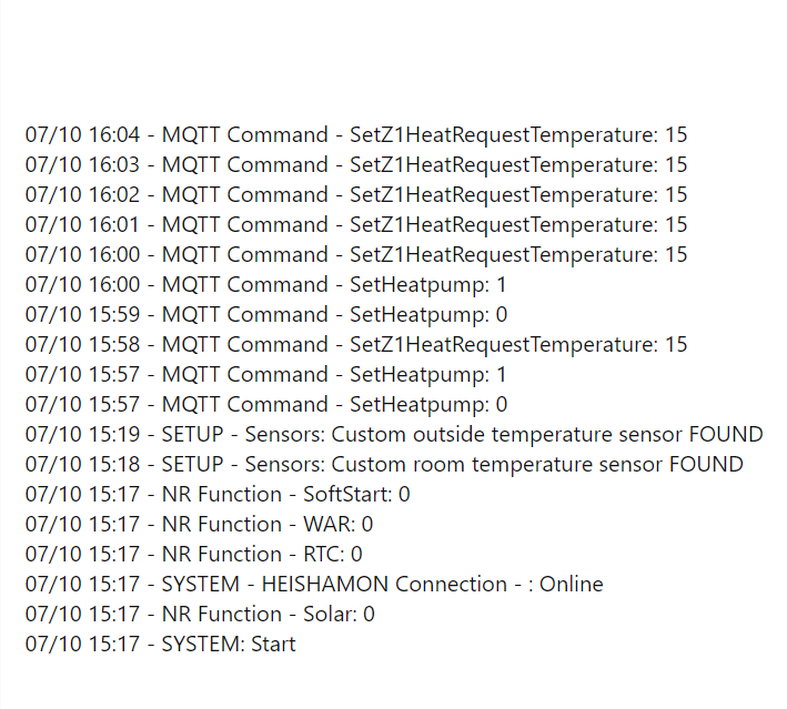The height and width of the screenshot is (709, 787).
Task: Select the 16:03 SetZ1HeatRequestTemperature log line
Action: pos(356,165)
